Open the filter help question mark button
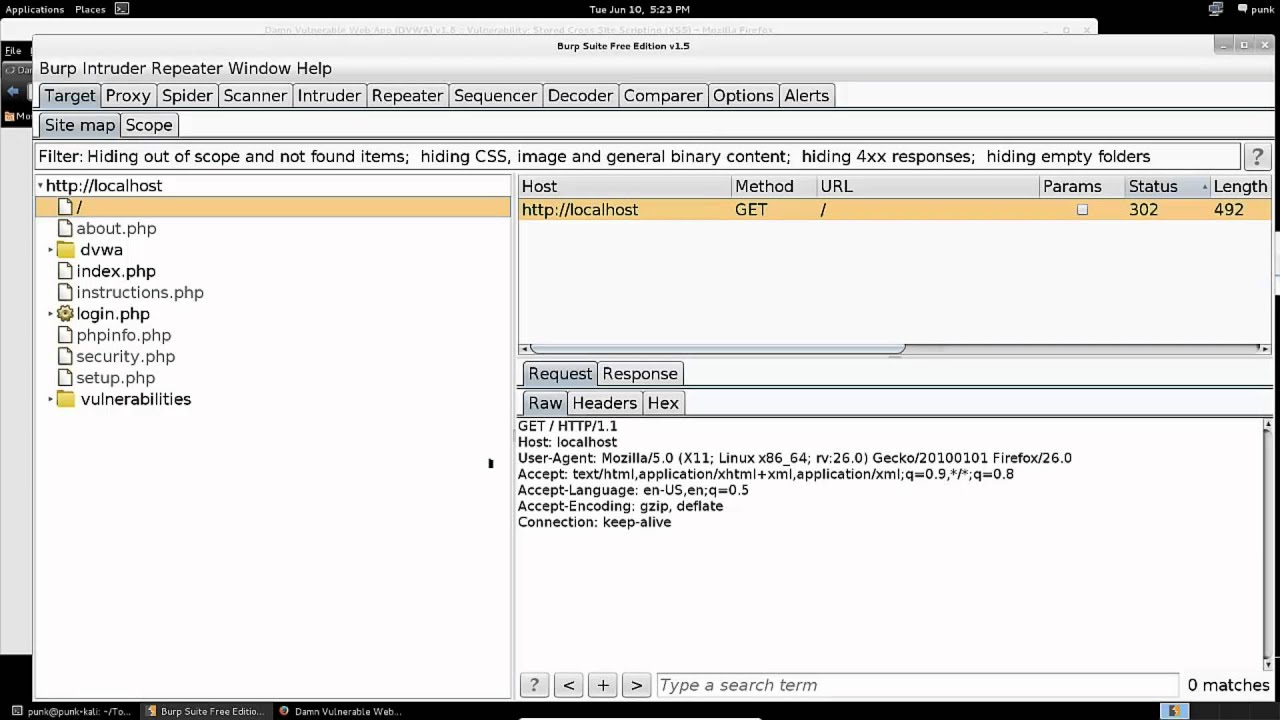Viewport: 1280px width, 720px height. 1257,157
